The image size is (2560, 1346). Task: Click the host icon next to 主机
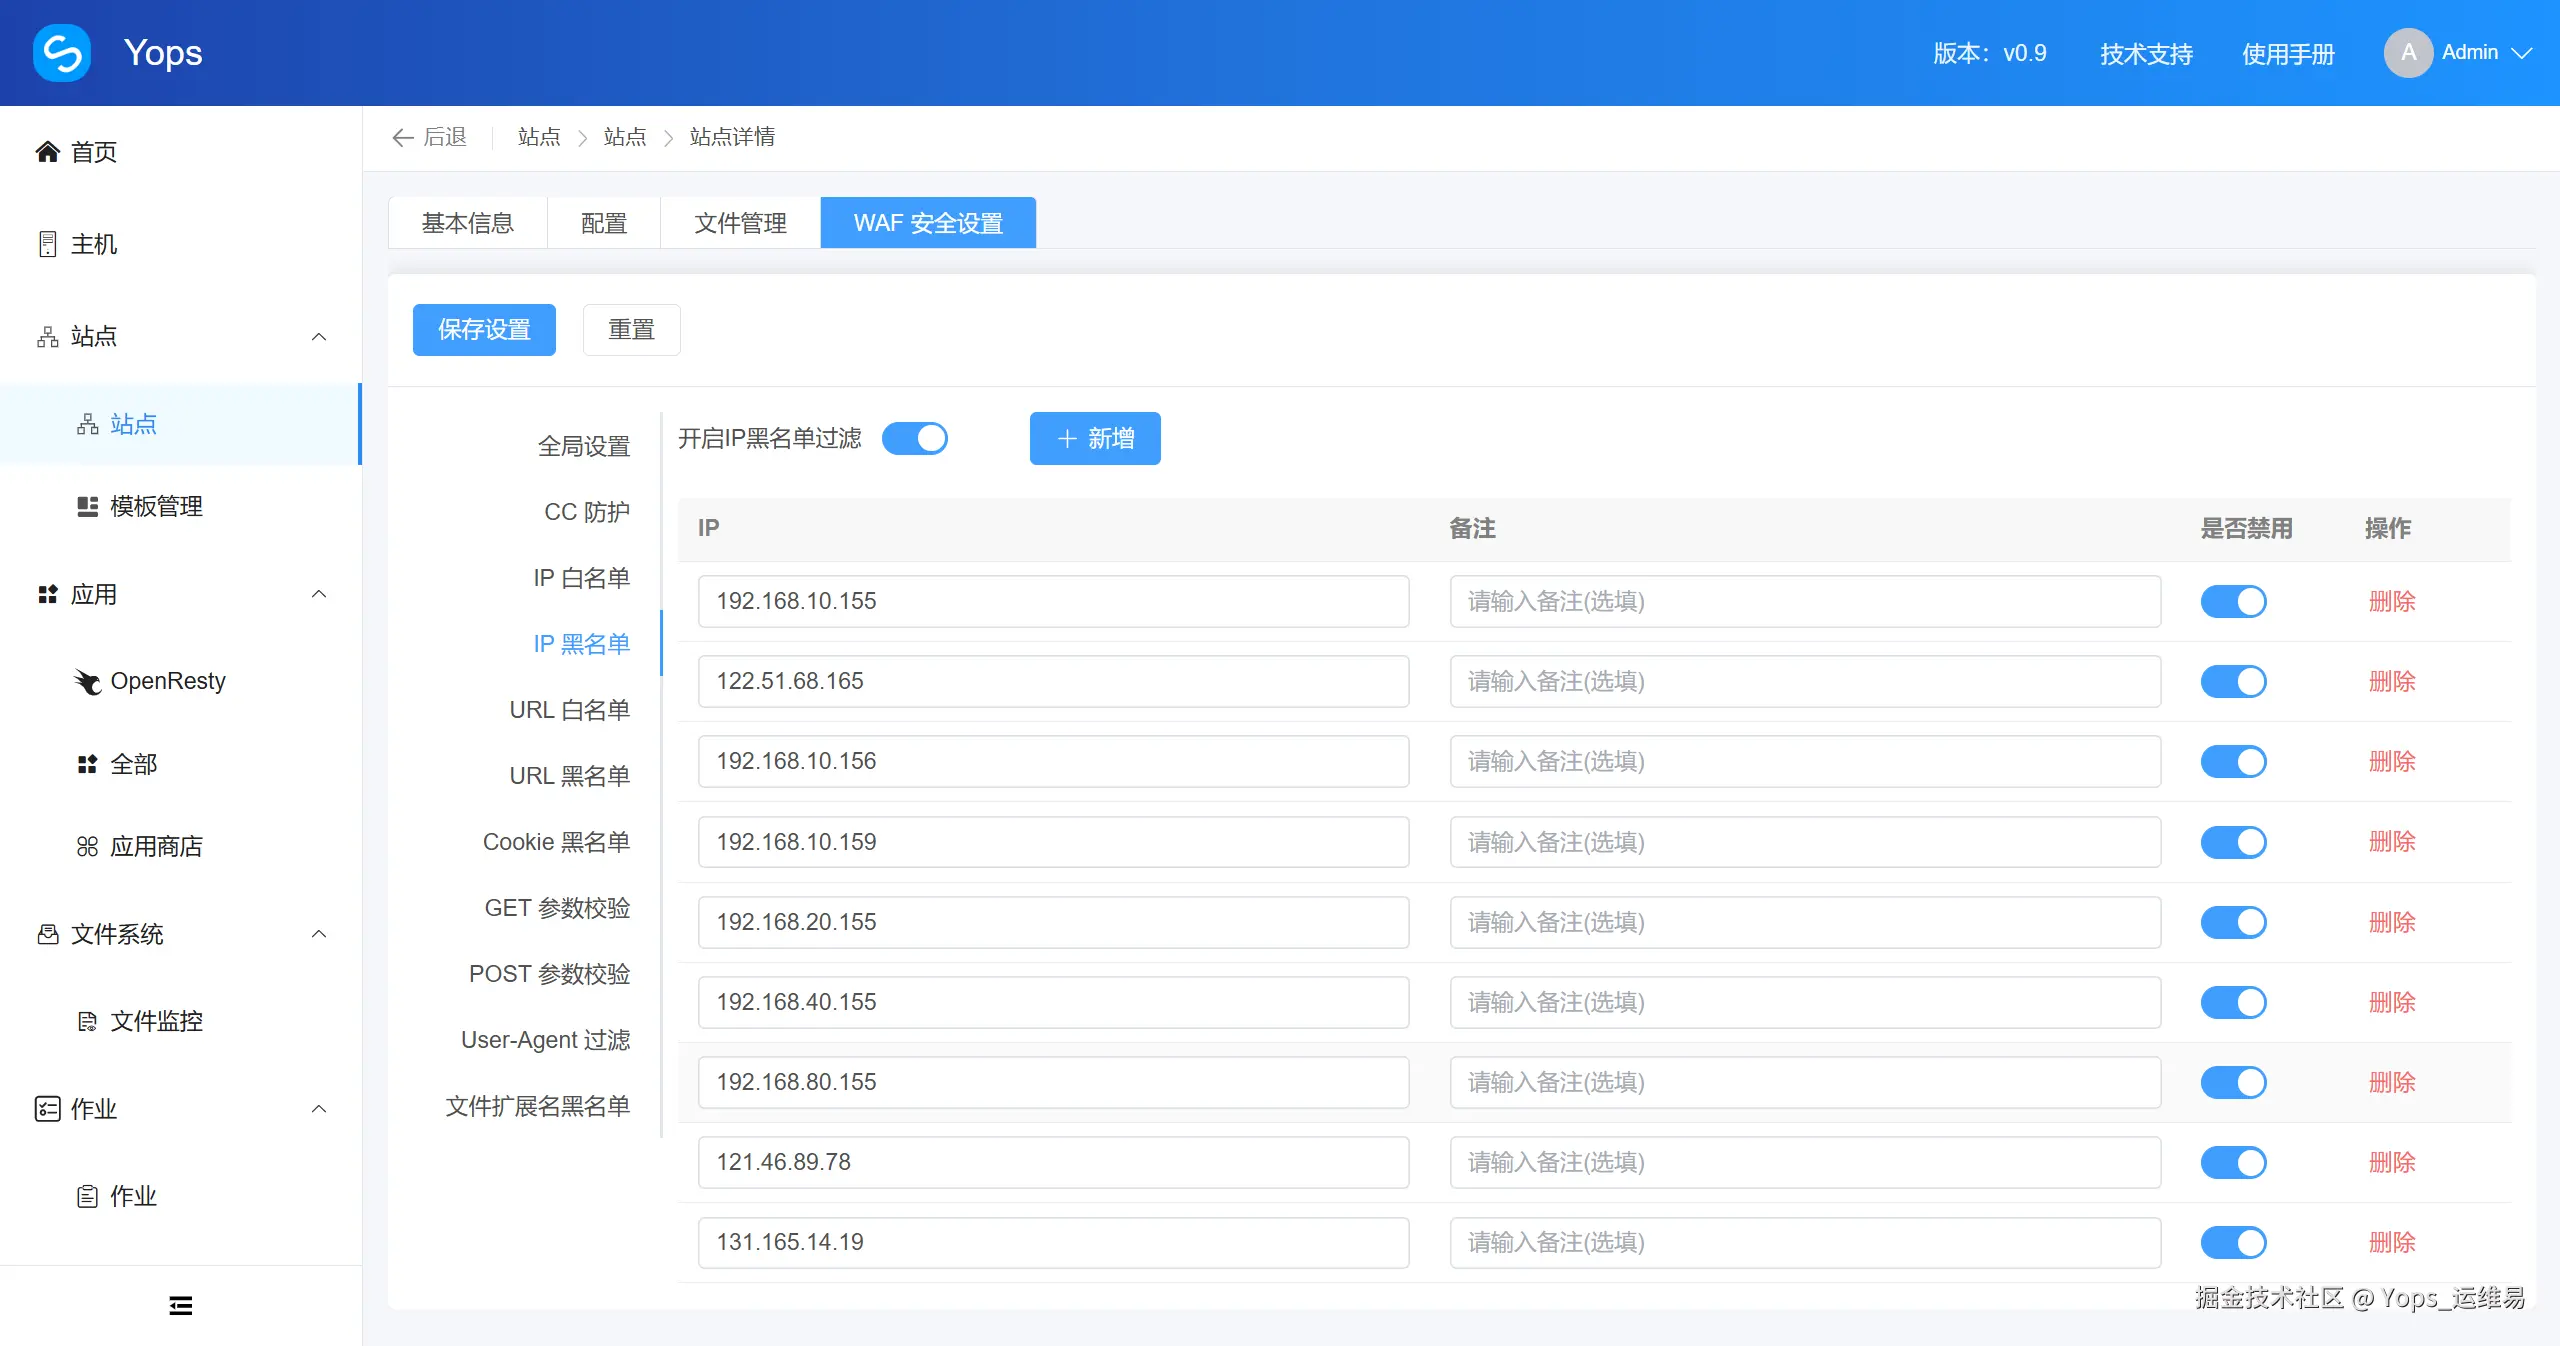[x=47, y=244]
